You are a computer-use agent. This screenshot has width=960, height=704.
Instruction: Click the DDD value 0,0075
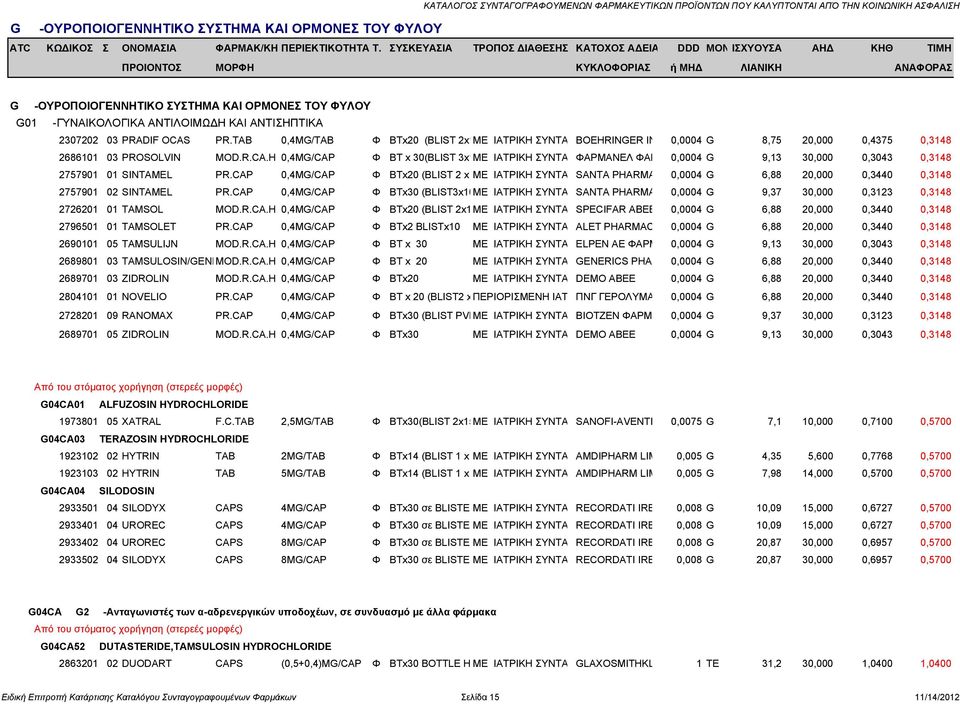tap(686, 422)
